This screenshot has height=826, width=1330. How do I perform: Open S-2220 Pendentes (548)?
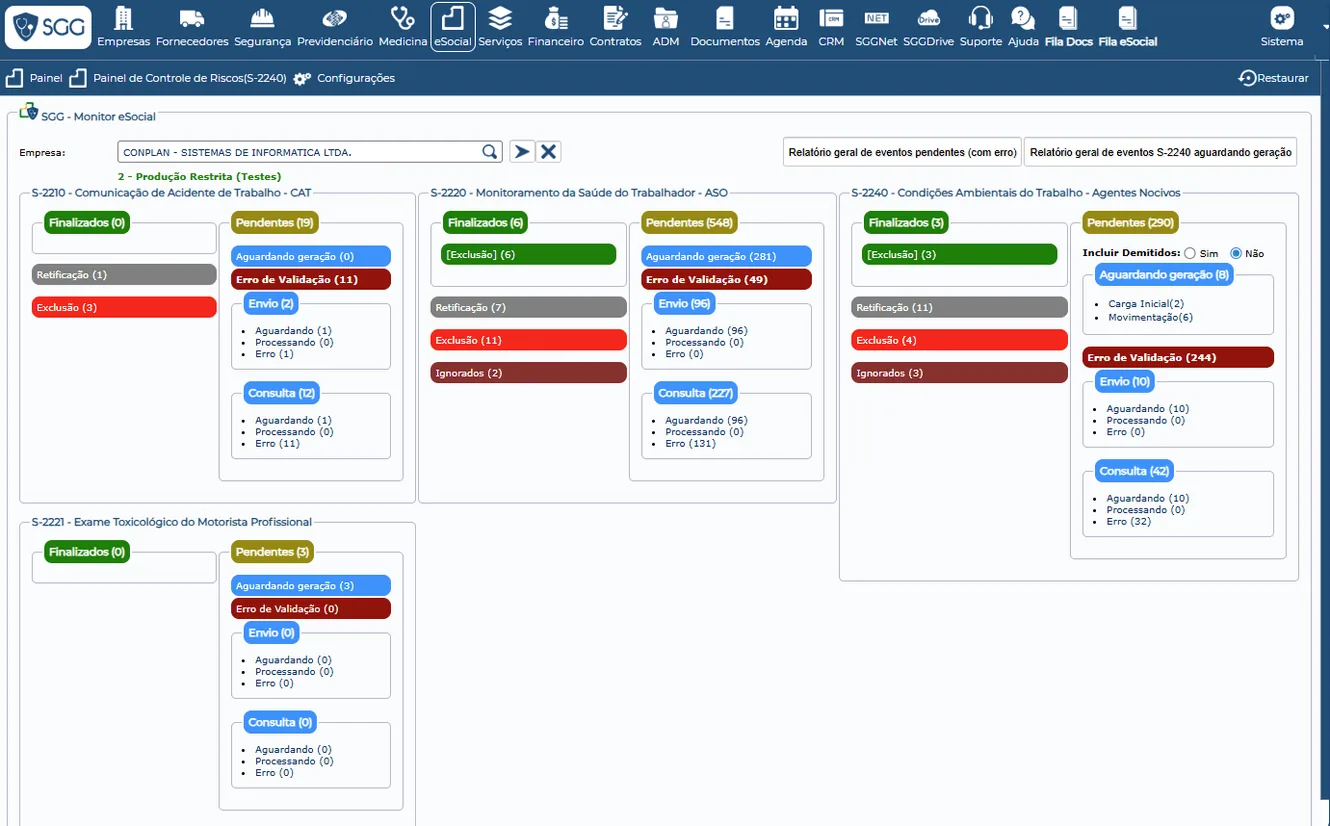pyautogui.click(x=689, y=222)
